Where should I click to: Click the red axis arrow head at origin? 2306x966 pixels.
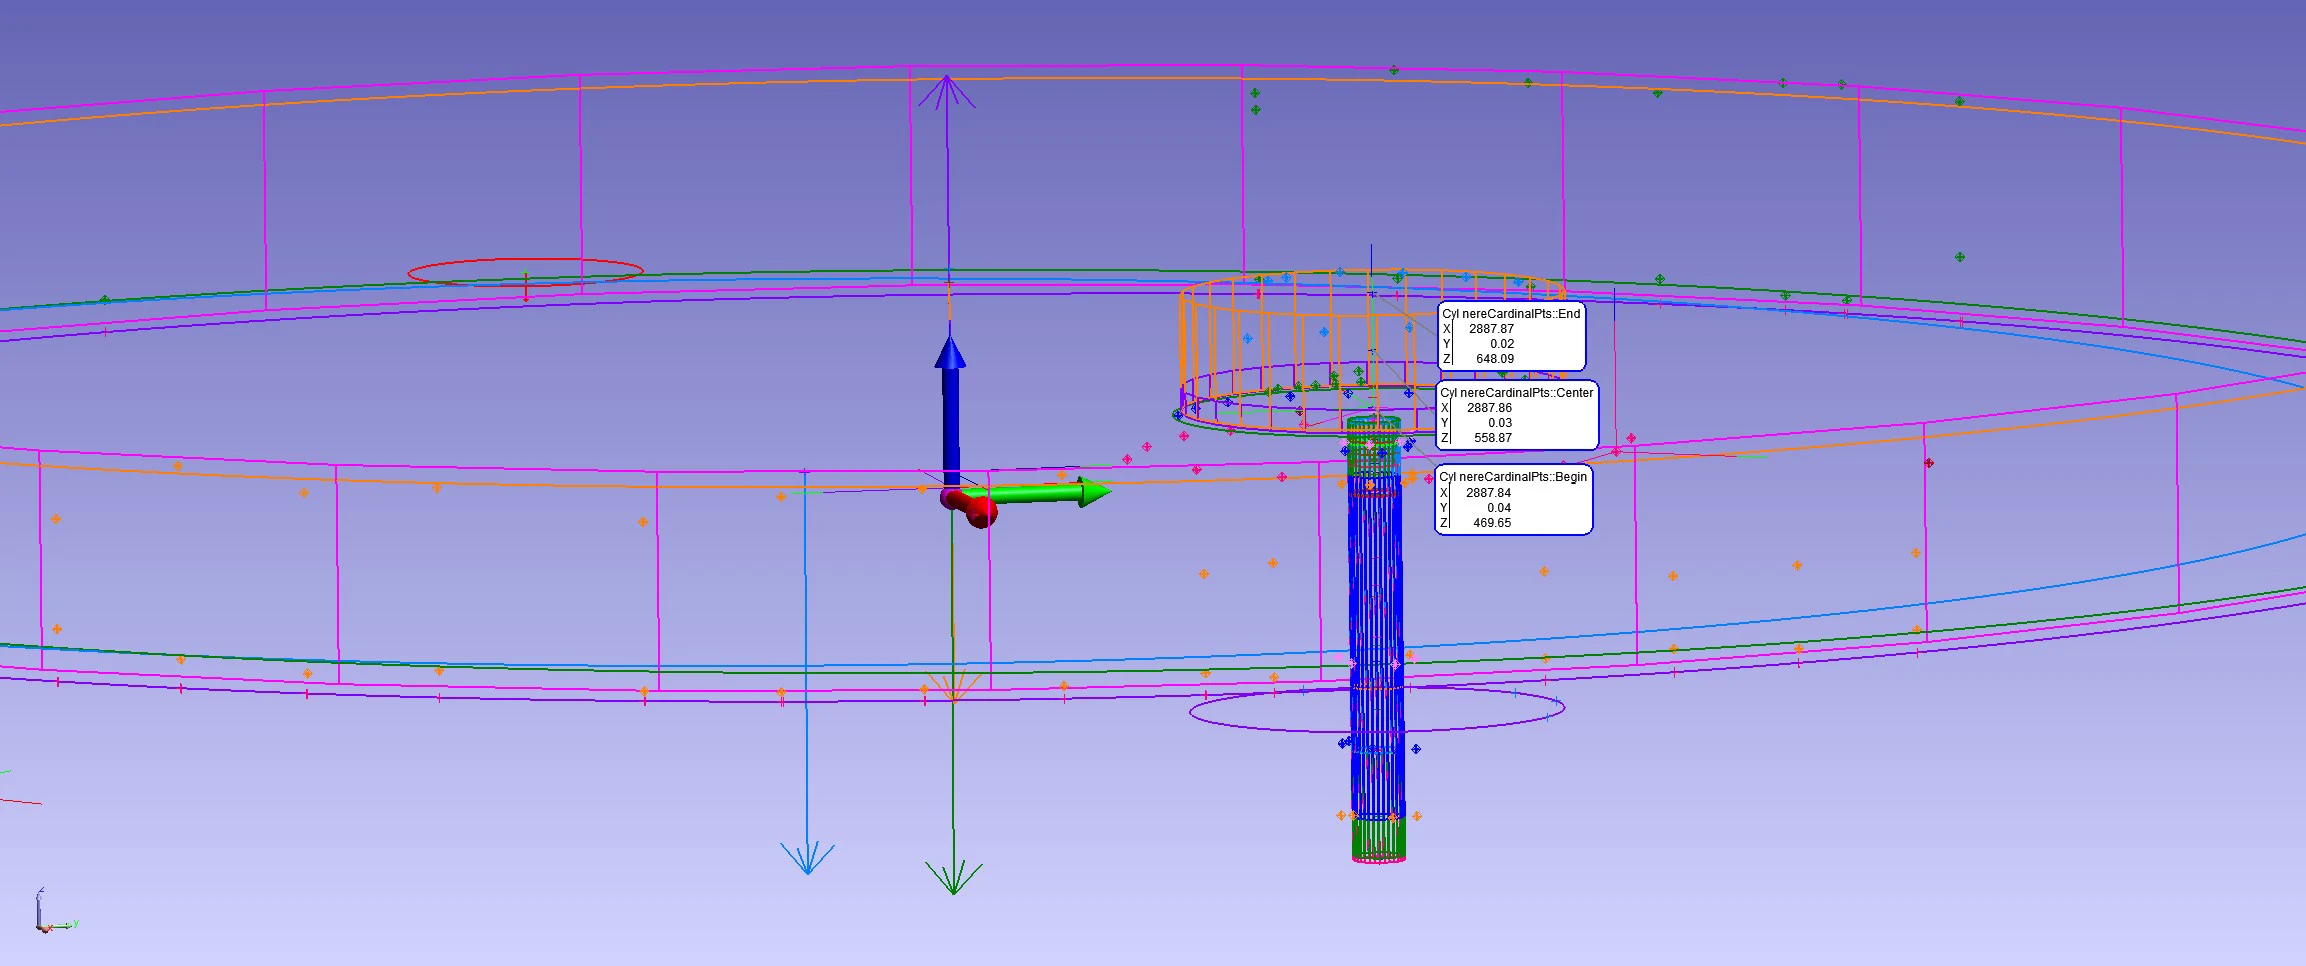pos(980,511)
